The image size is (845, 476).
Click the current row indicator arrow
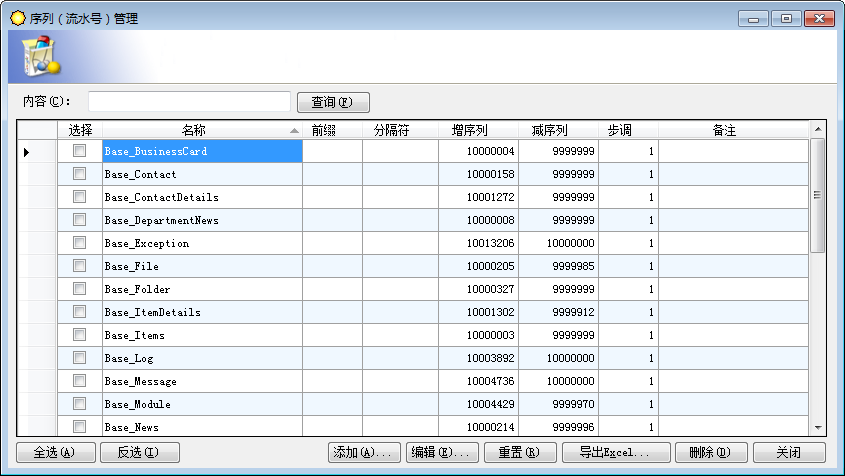(26, 152)
